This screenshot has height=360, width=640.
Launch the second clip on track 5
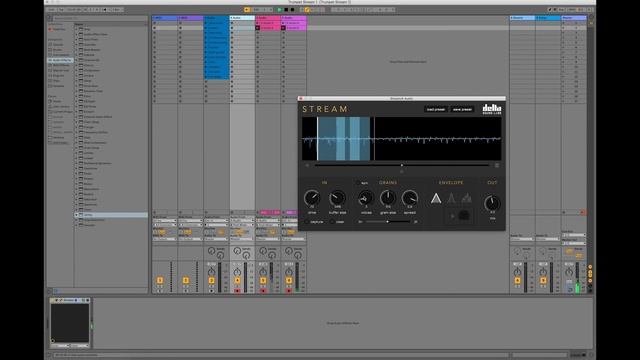click(258, 28)
